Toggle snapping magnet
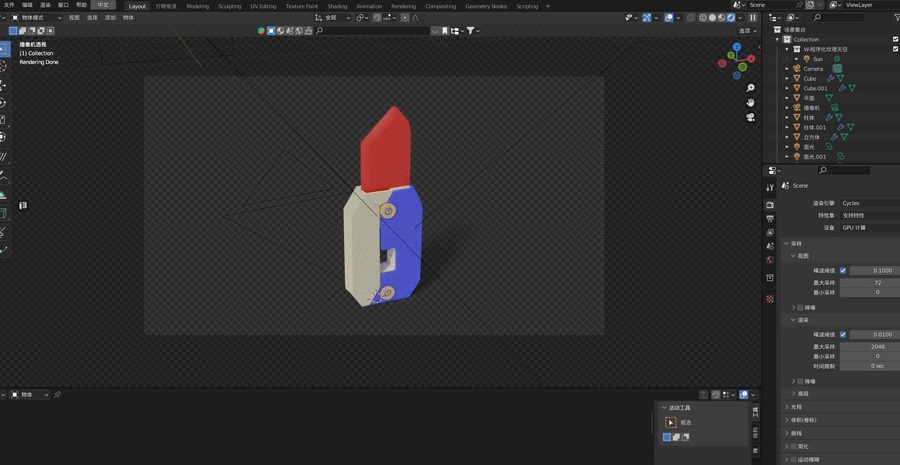Viewport: 900px width, 465px height. (x=377, y=18)
